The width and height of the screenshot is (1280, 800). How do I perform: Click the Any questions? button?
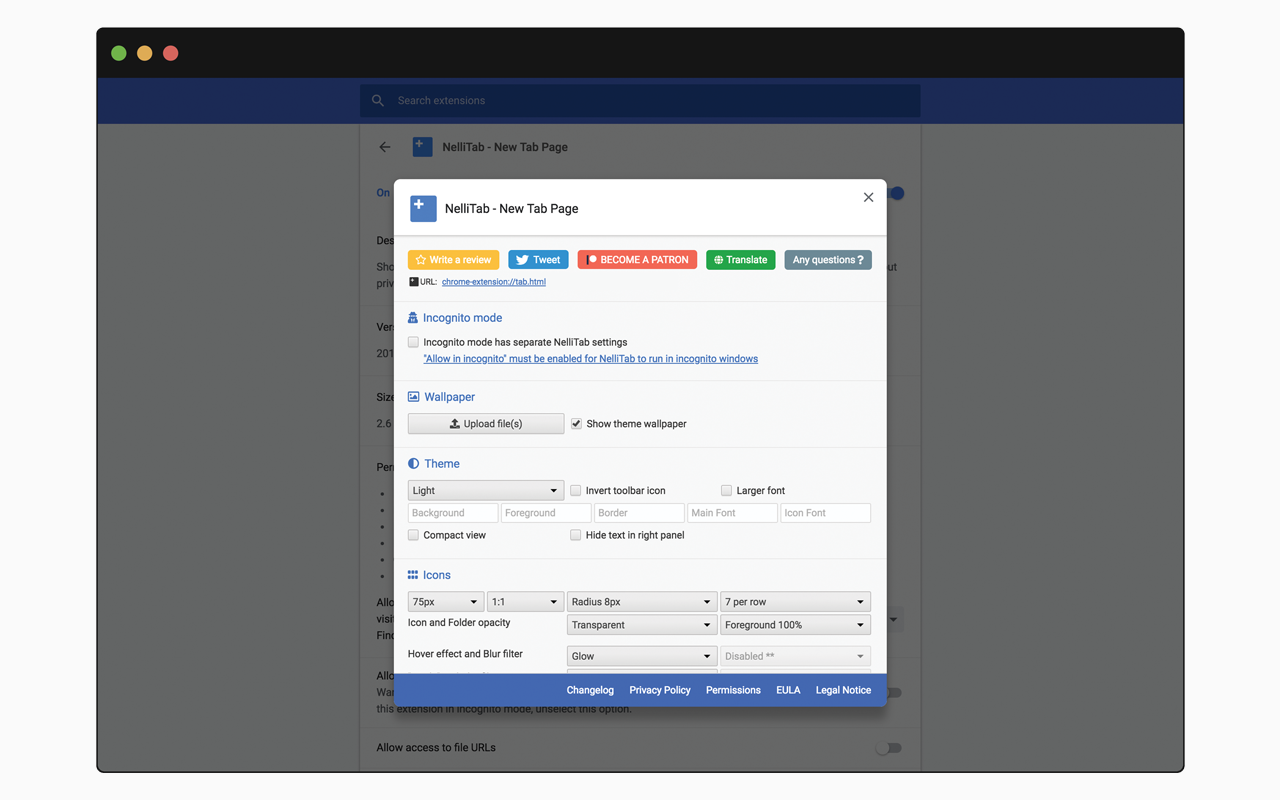(828, 260)
